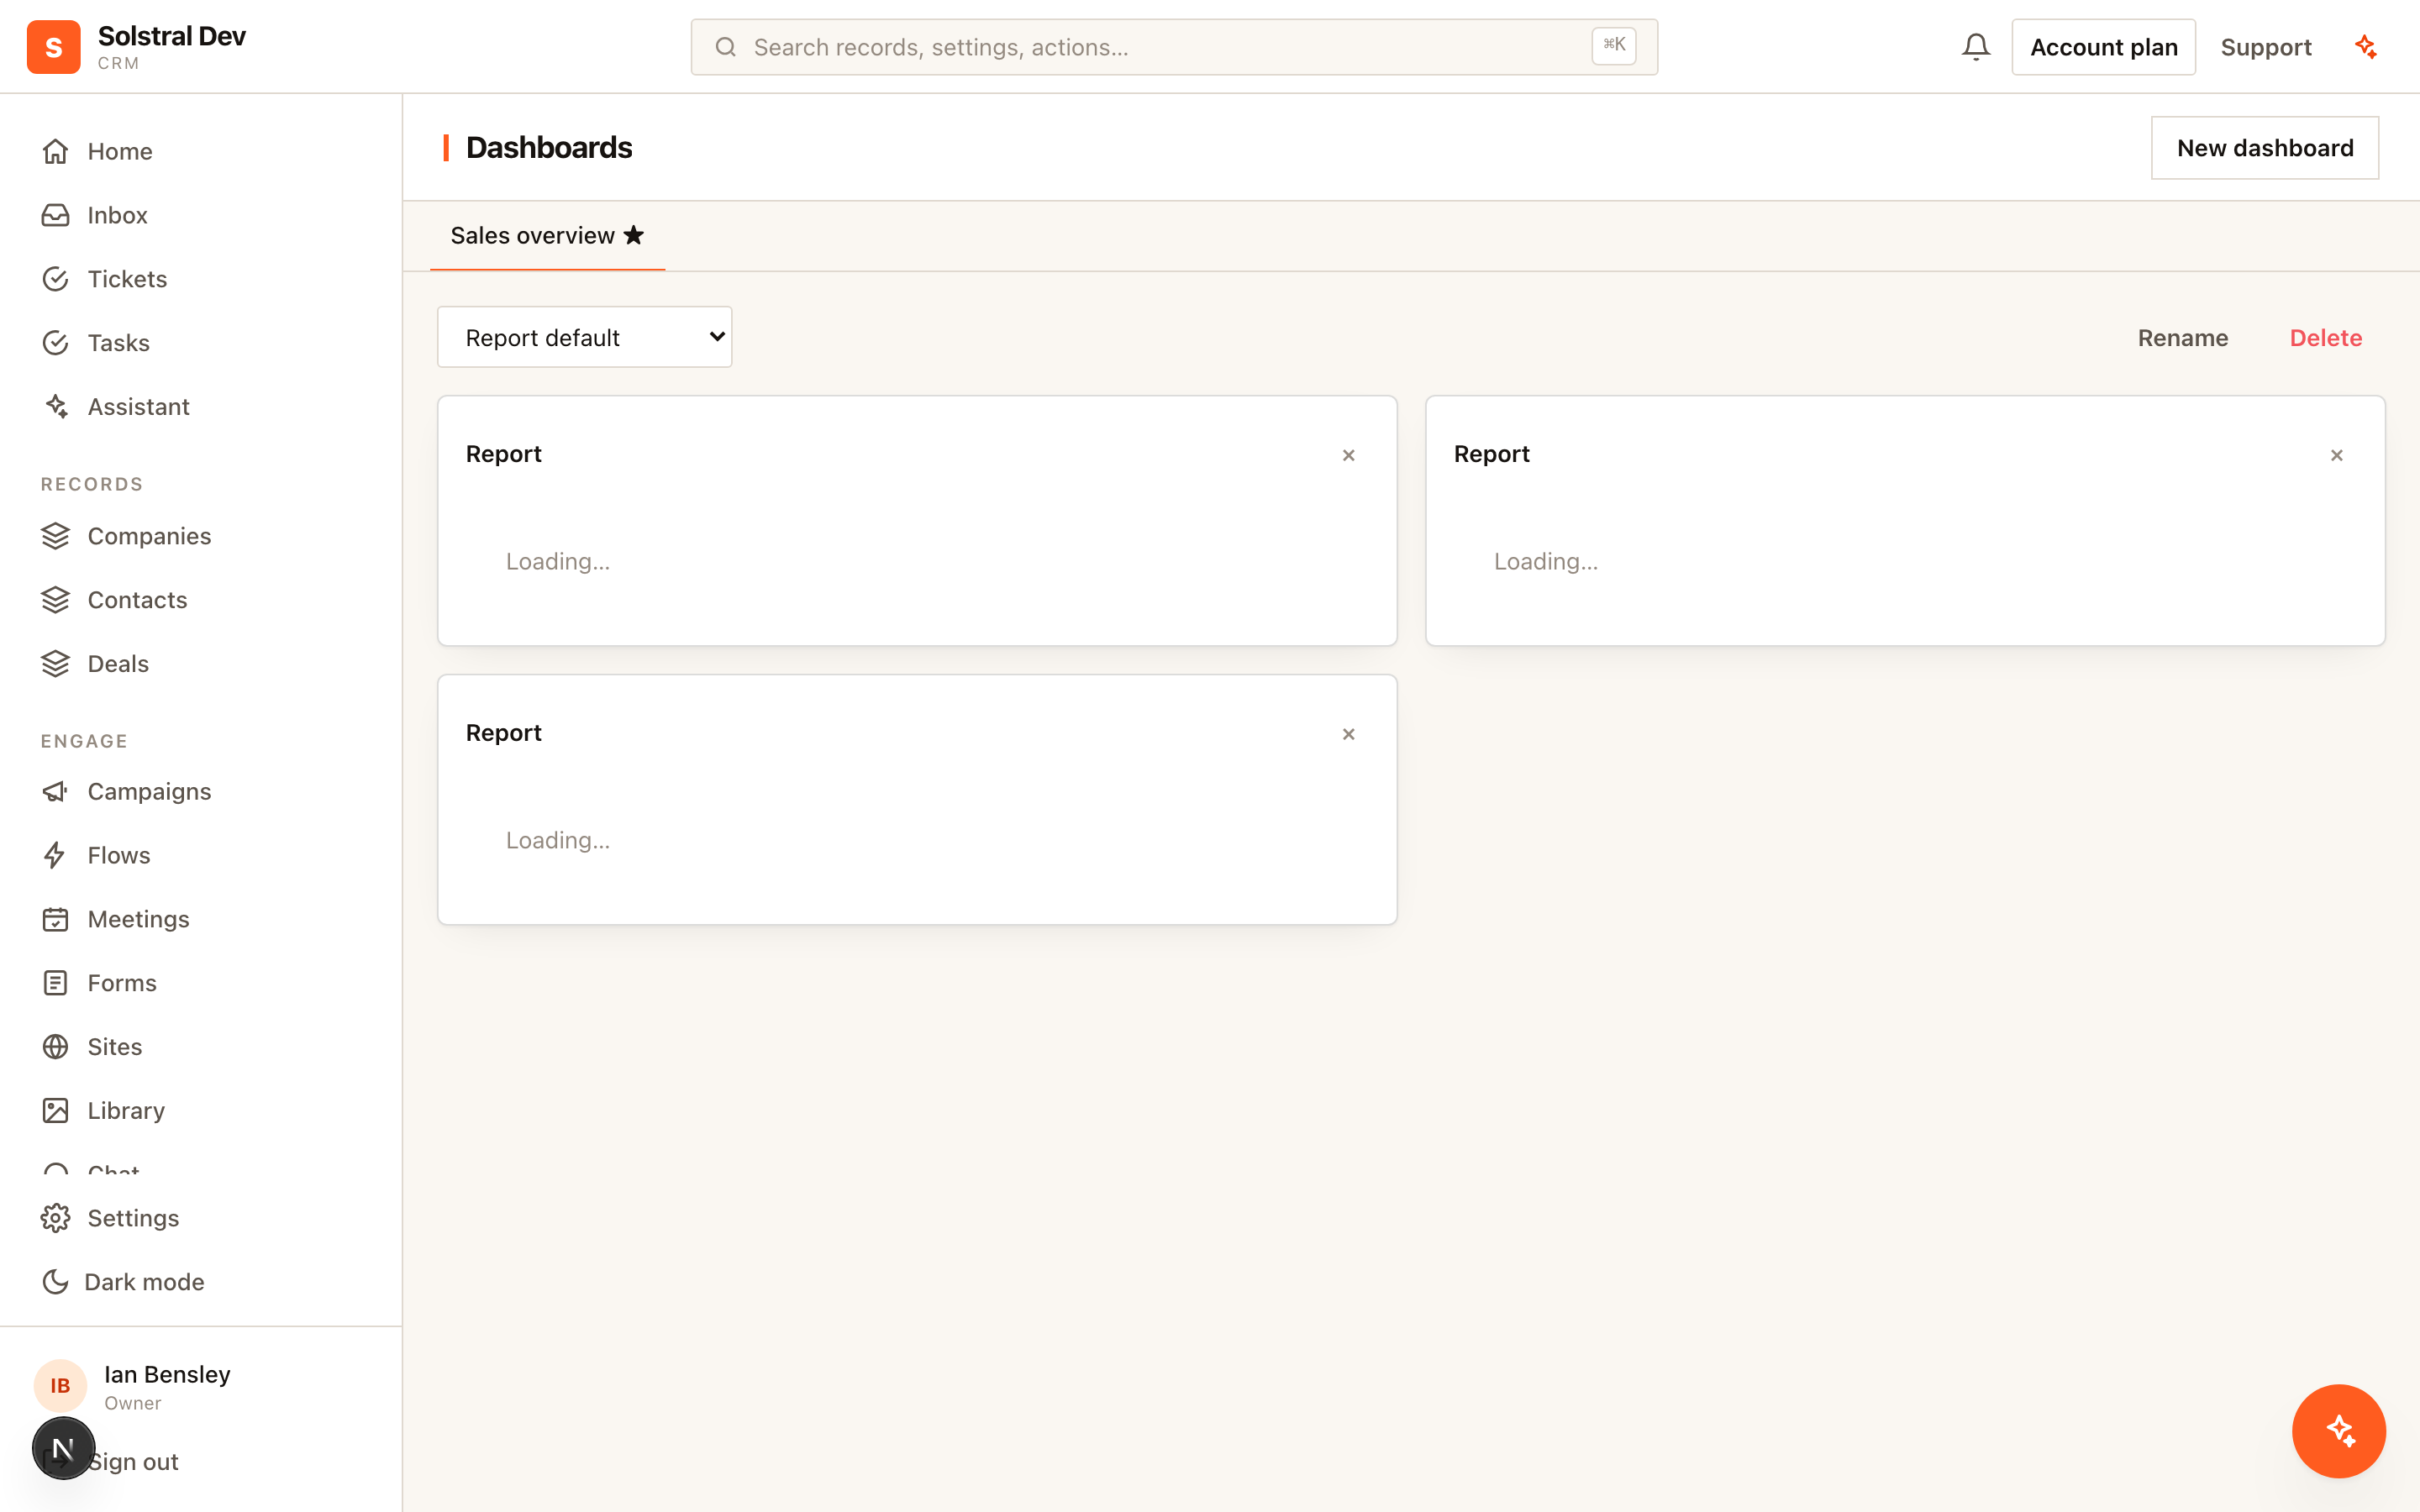Click the New dashboard button

[2265, 148]
